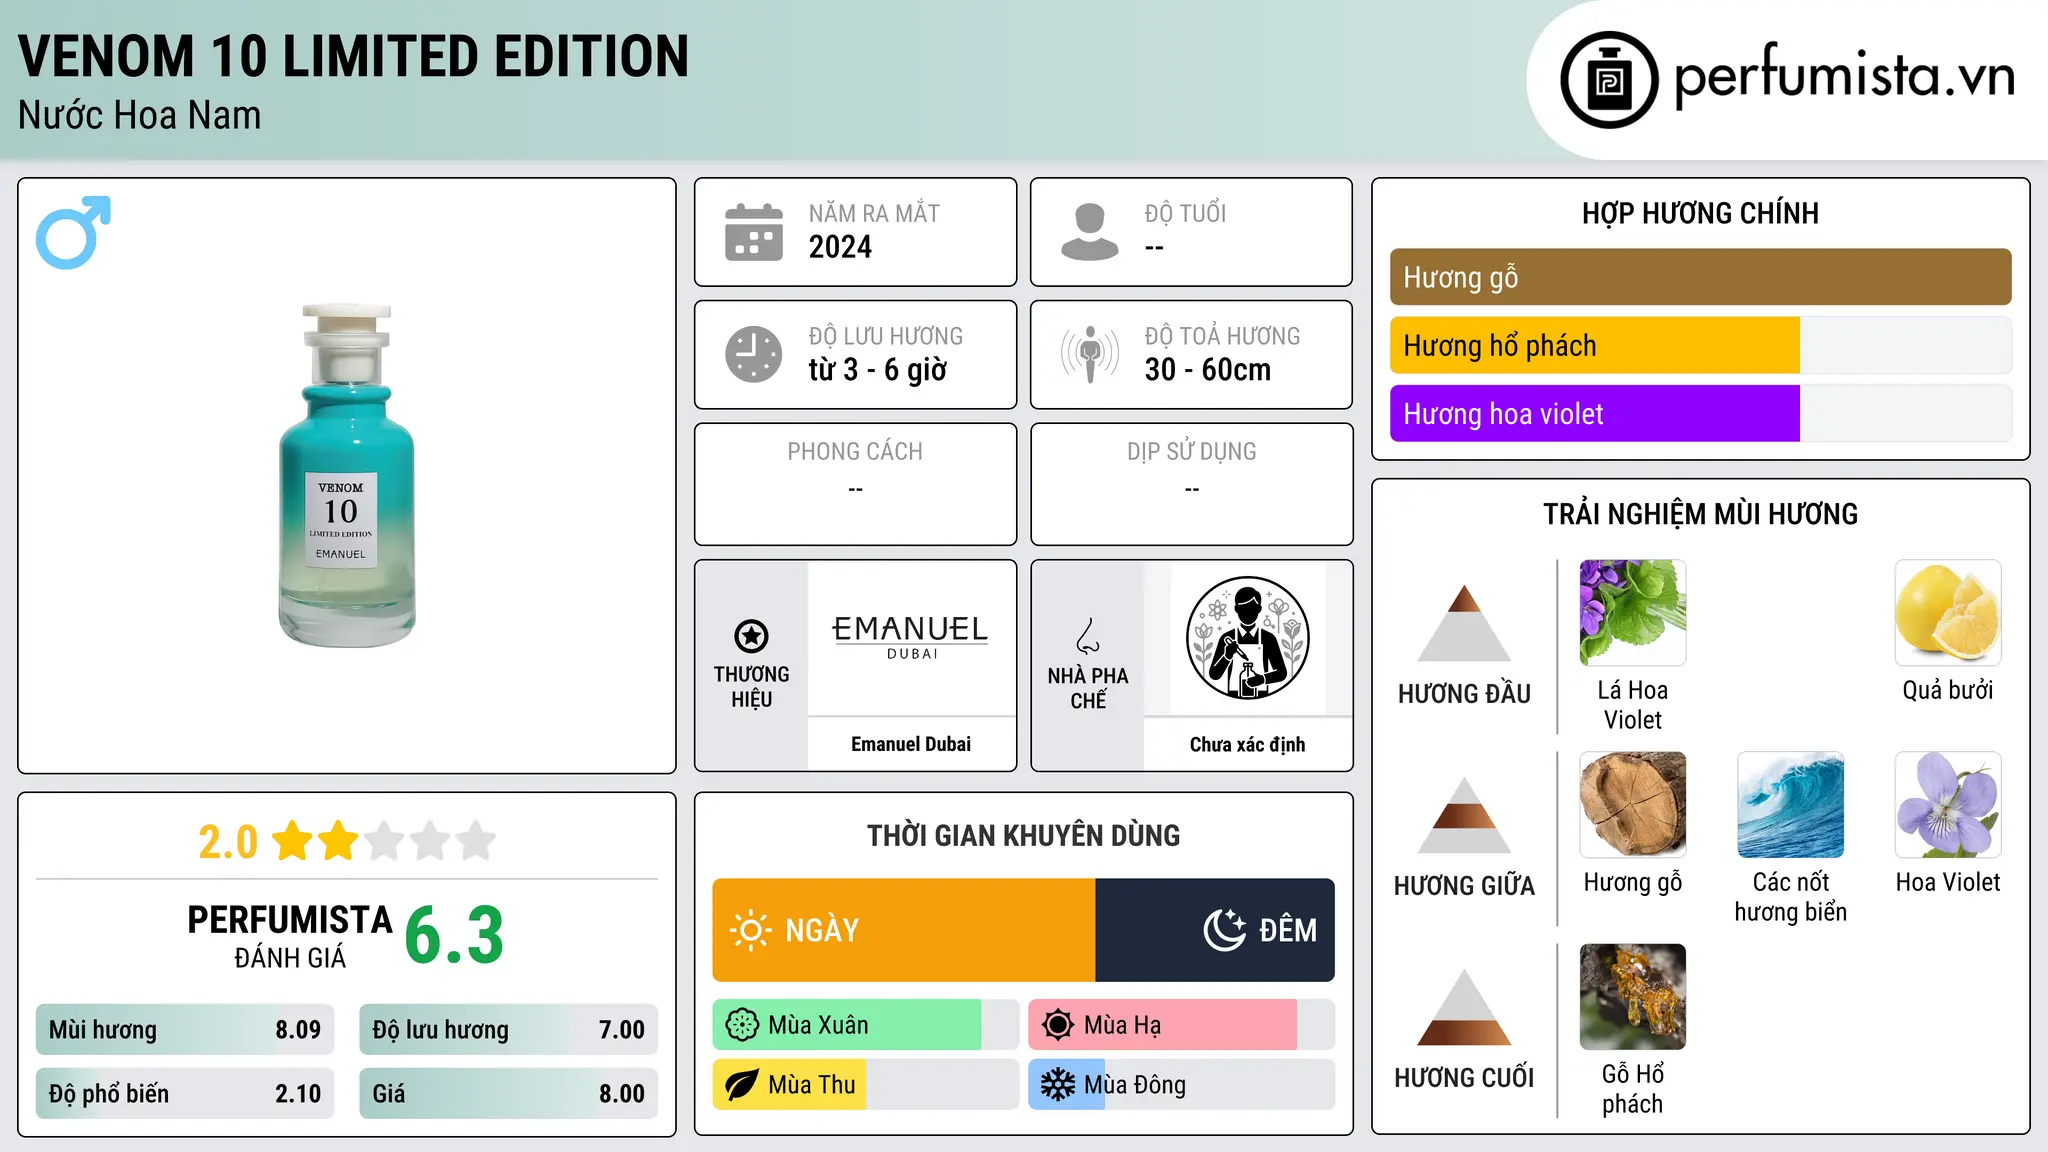Click the Các nốt hương biển label

(1790, 897)
